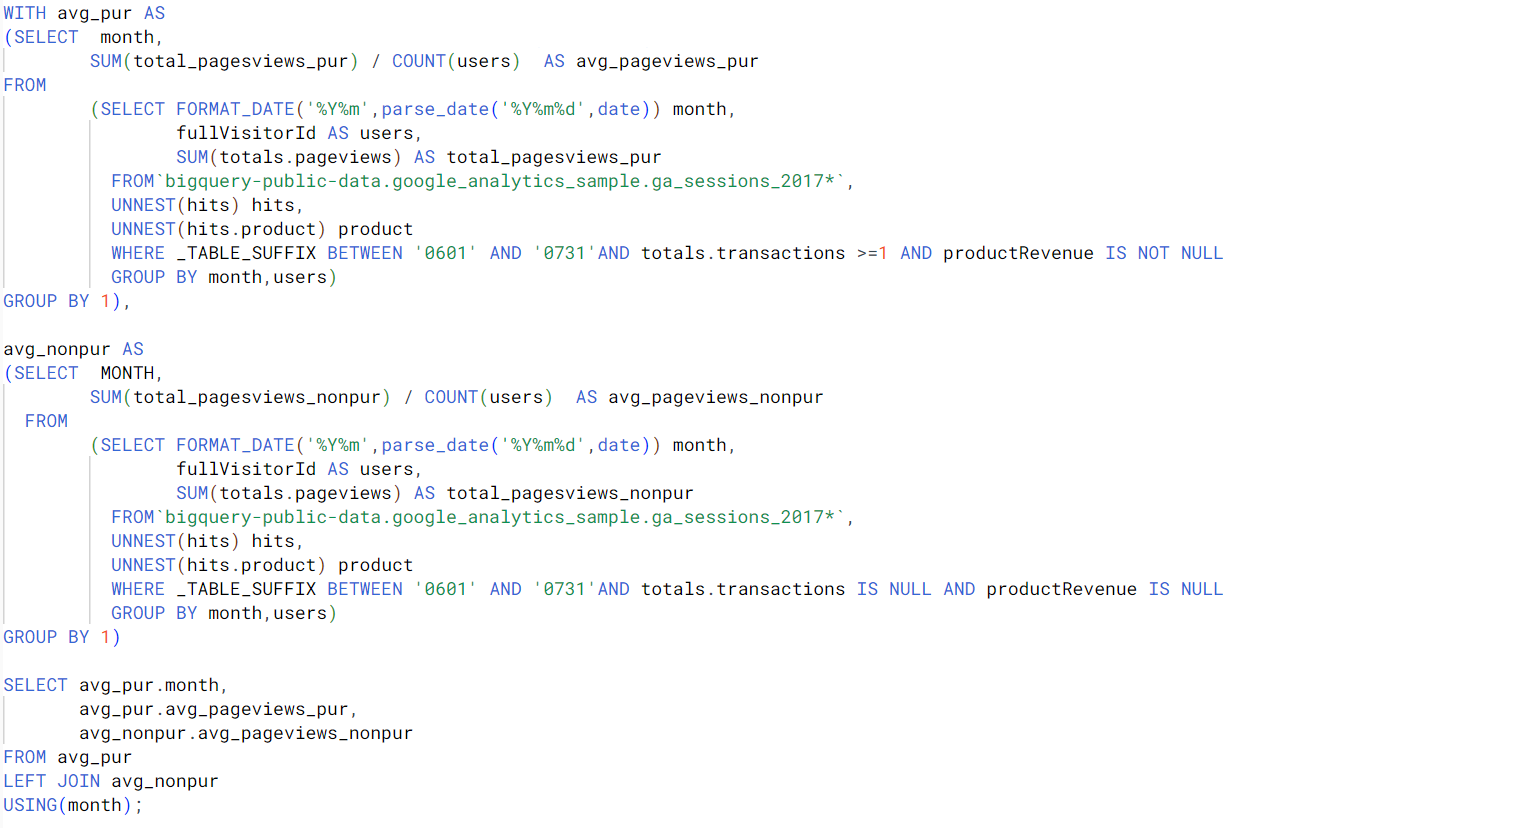
Task: Select the final SELECT statement keyword
Action: (x=35, y=685)
